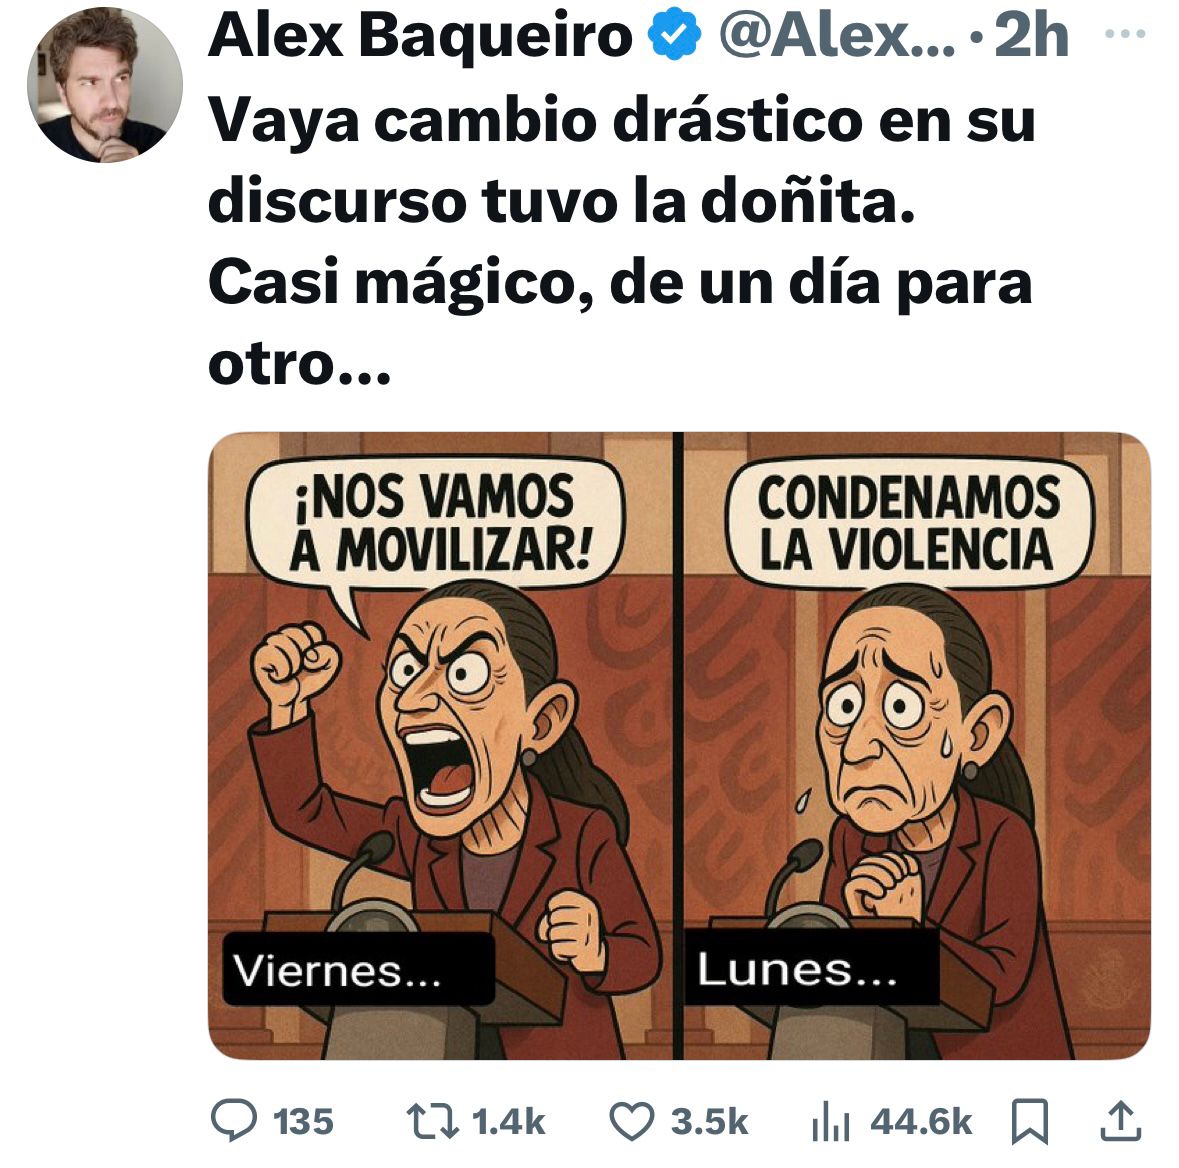Click the 3.5k likes count

(x=709, y=1121)
